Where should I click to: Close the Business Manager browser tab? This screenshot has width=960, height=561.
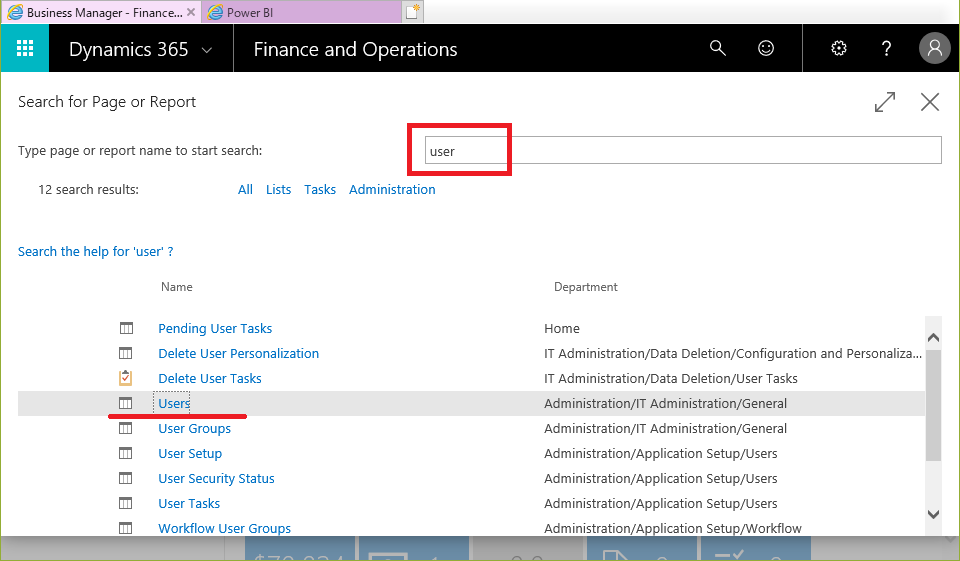click(x=191, y=12)
